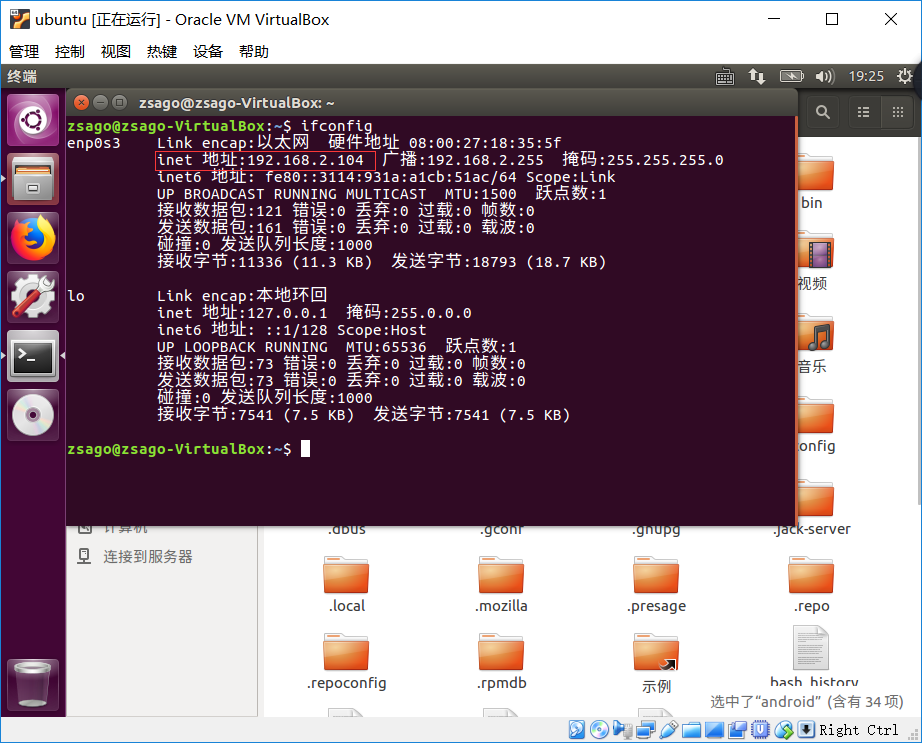922x743 pixels.
Task: Open the Files manager from the launcher
Action: point(33,179)
